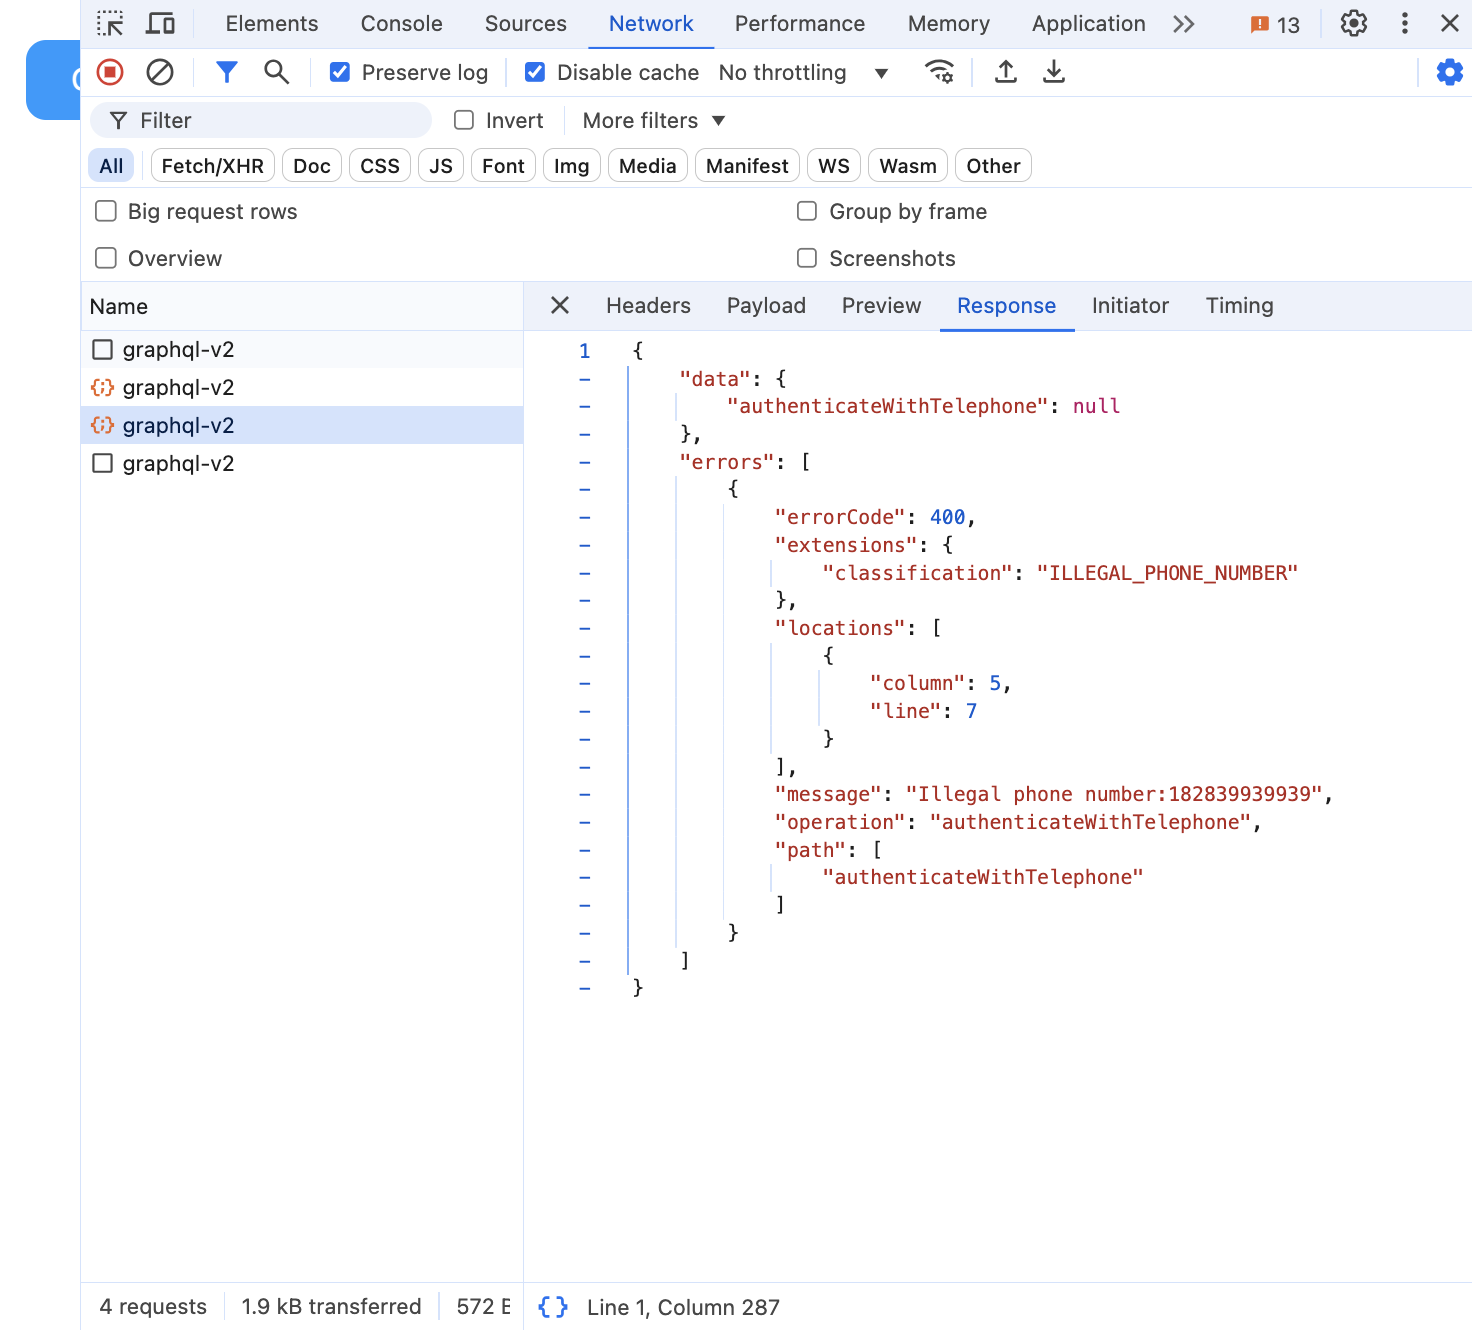Stop recording network log
1472x1330 pixels.
click(110, 72)
